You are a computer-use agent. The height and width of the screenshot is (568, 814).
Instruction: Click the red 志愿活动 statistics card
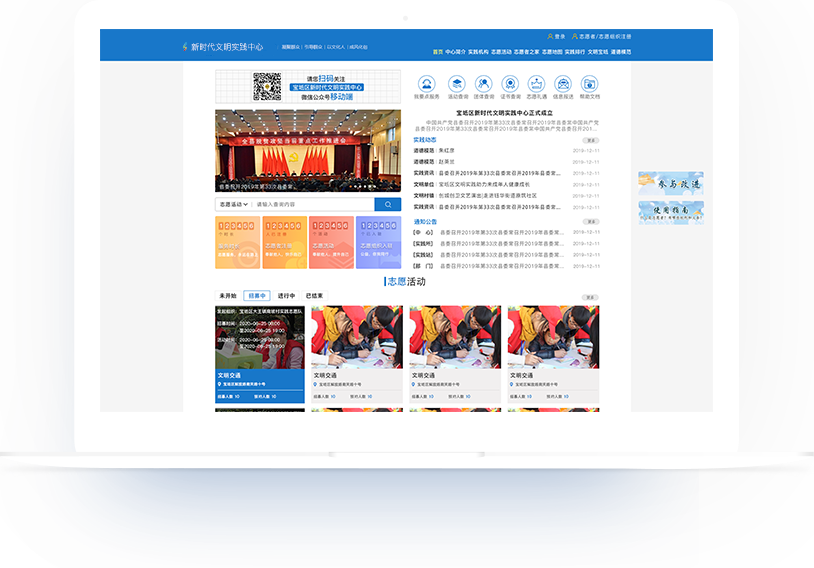331,242
